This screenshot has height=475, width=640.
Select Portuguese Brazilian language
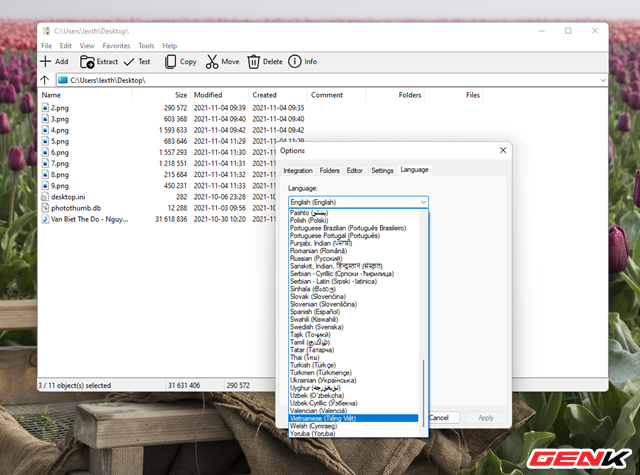[353, 228]
